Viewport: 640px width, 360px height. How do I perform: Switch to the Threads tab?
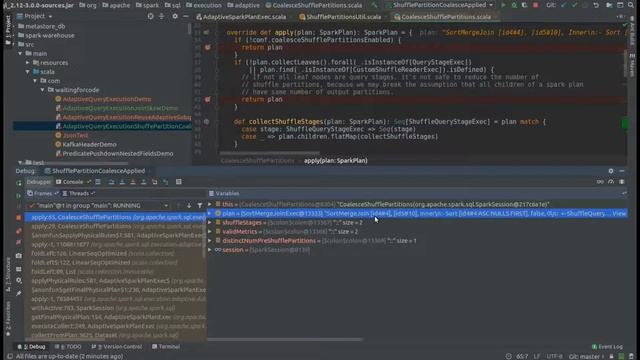[78, 193]
